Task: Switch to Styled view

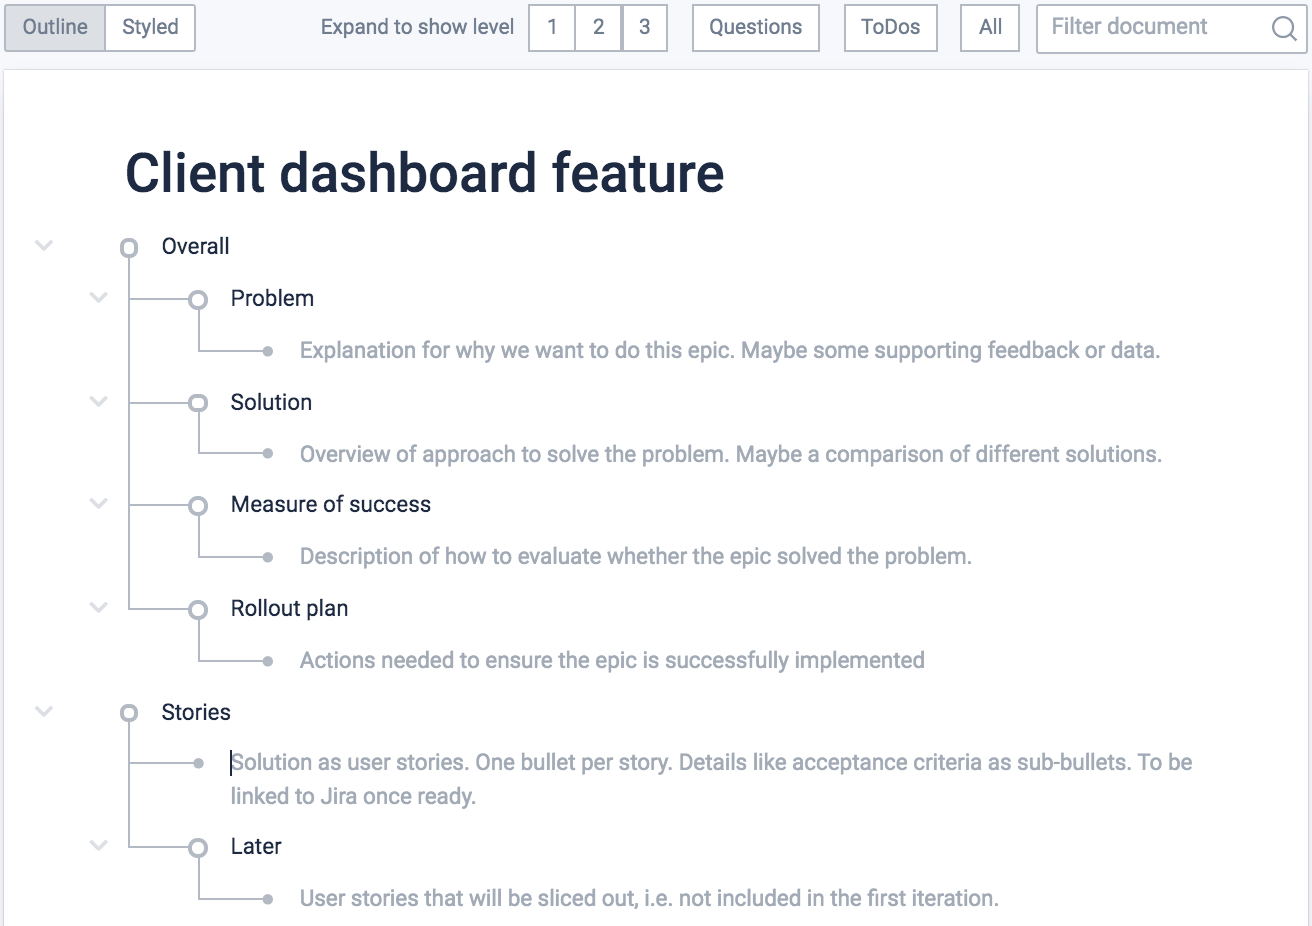Action: coord(150,27)
